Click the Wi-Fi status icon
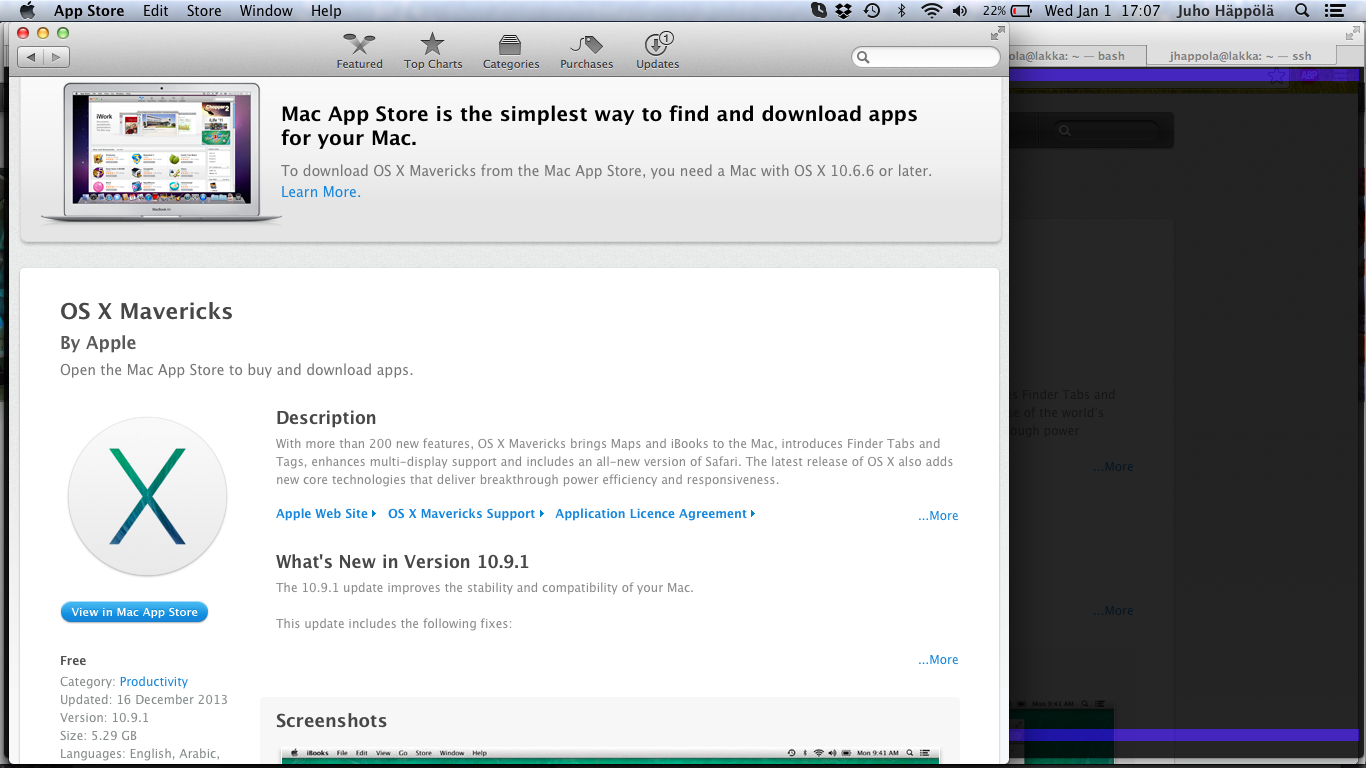This screenshot has height=768, width=1366. tap(931, 11)
